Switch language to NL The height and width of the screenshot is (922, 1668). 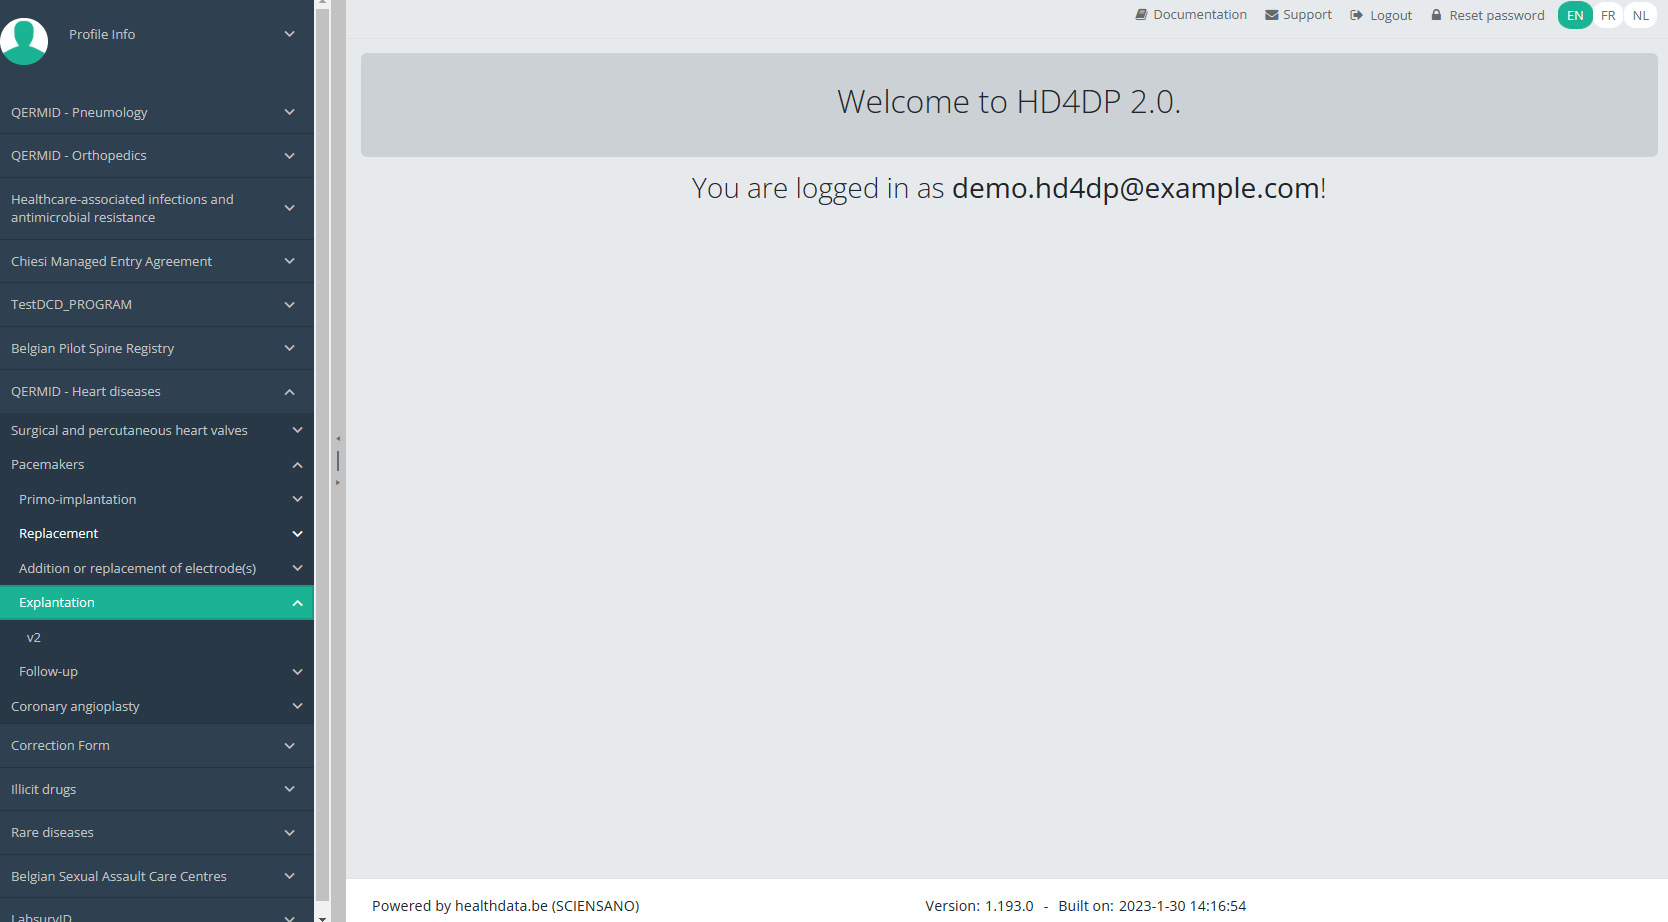tap(1641, 15)
